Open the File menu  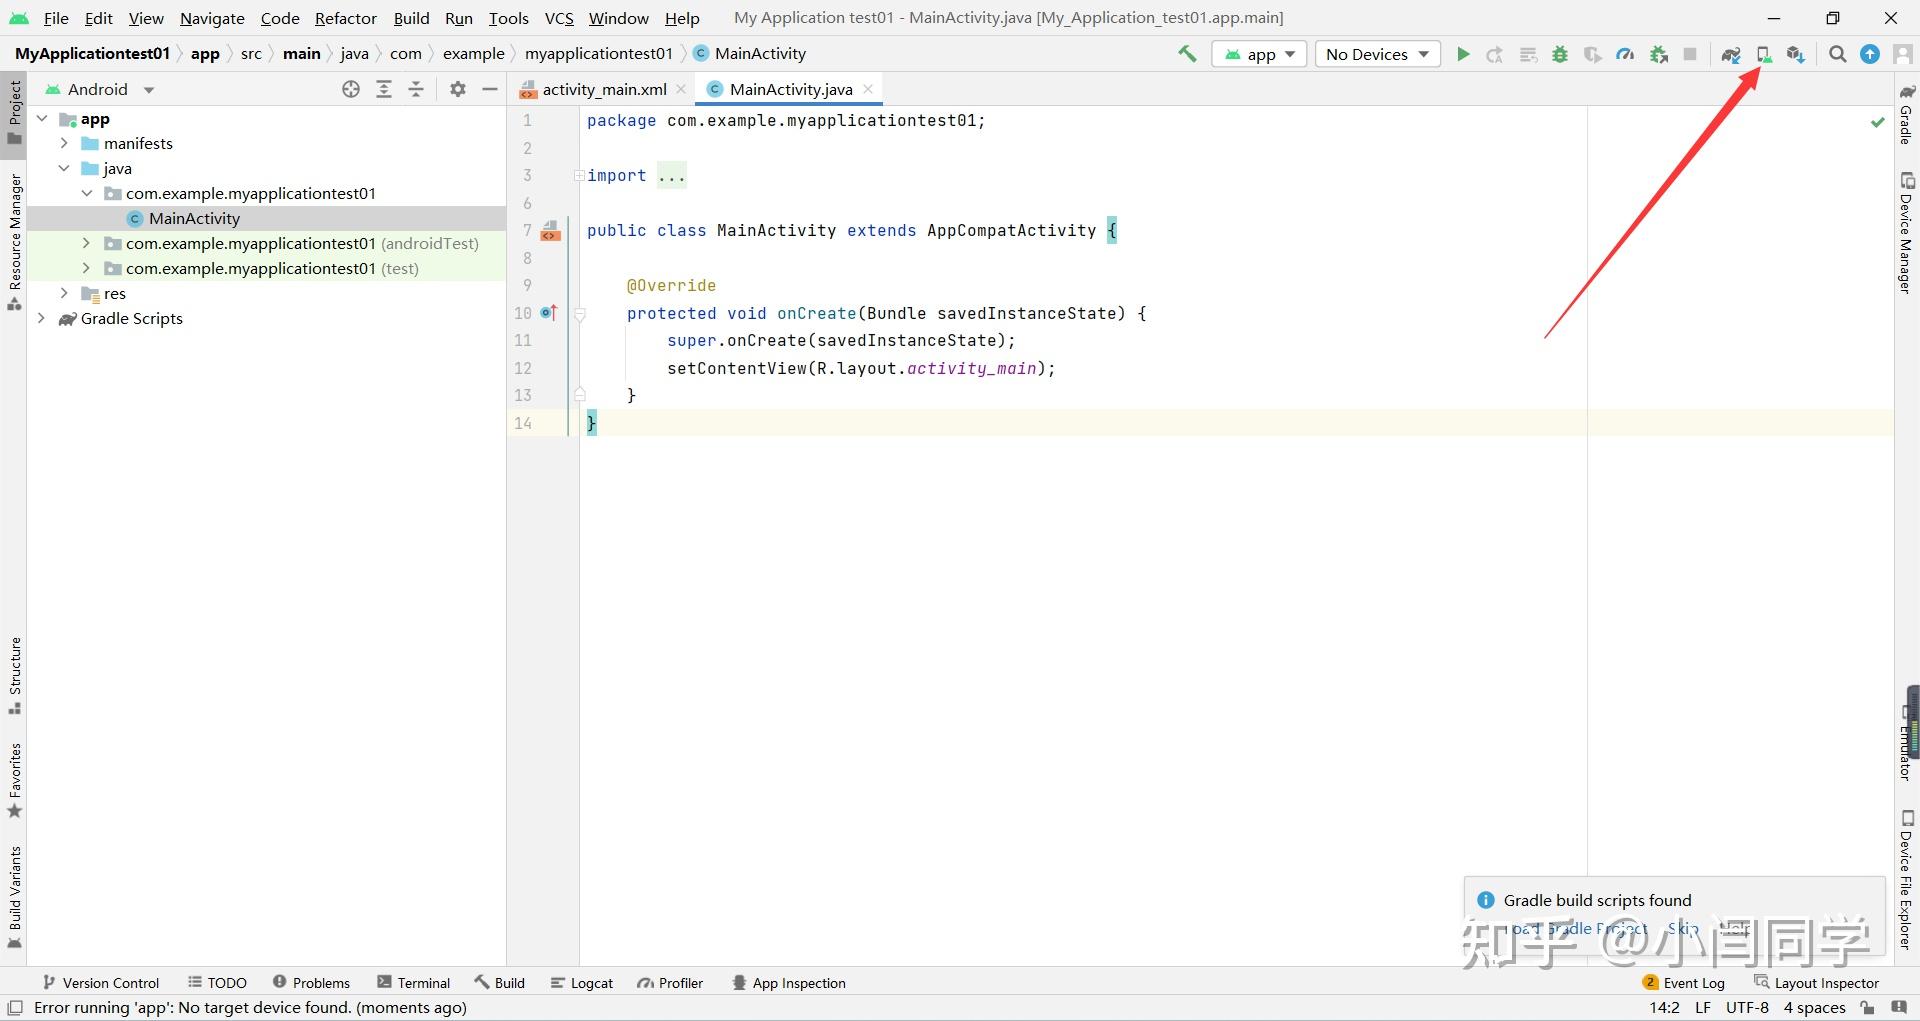tap(56, 18)
